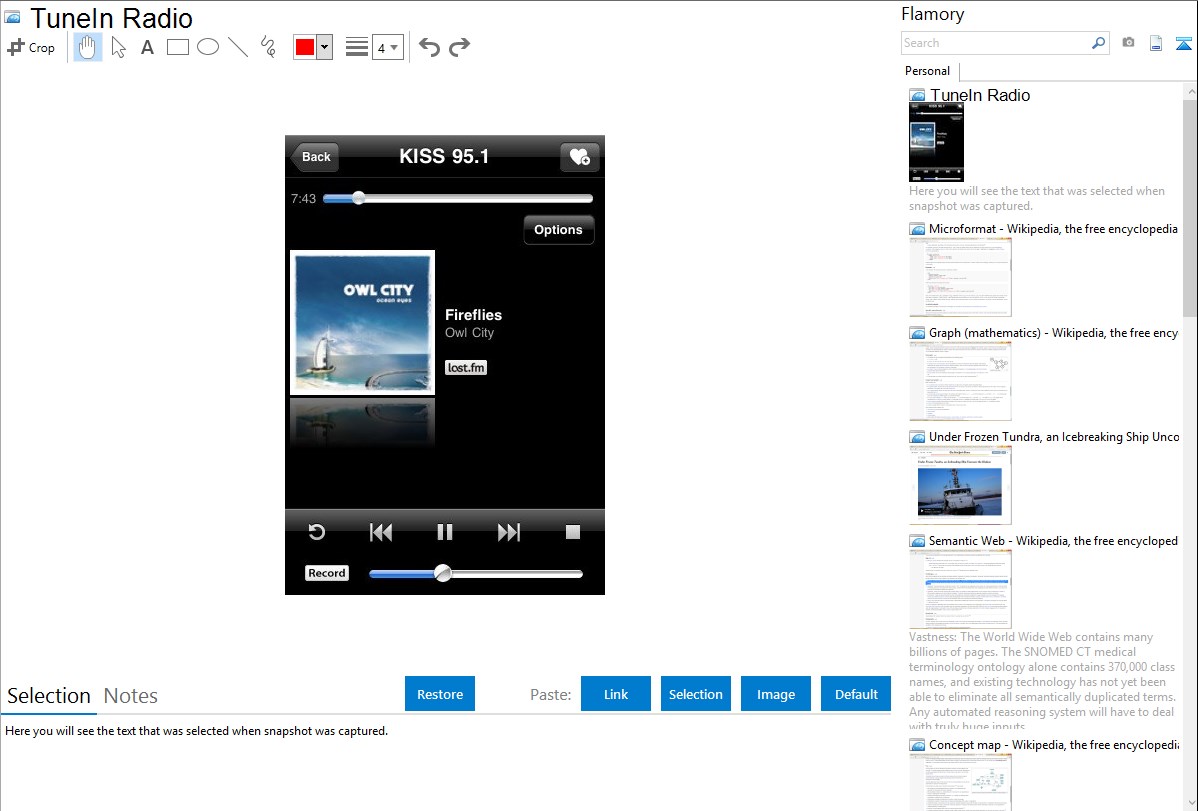Click the line thickness icon
Viewport: 1198px width, 811px height.
[x=357, y=47]
